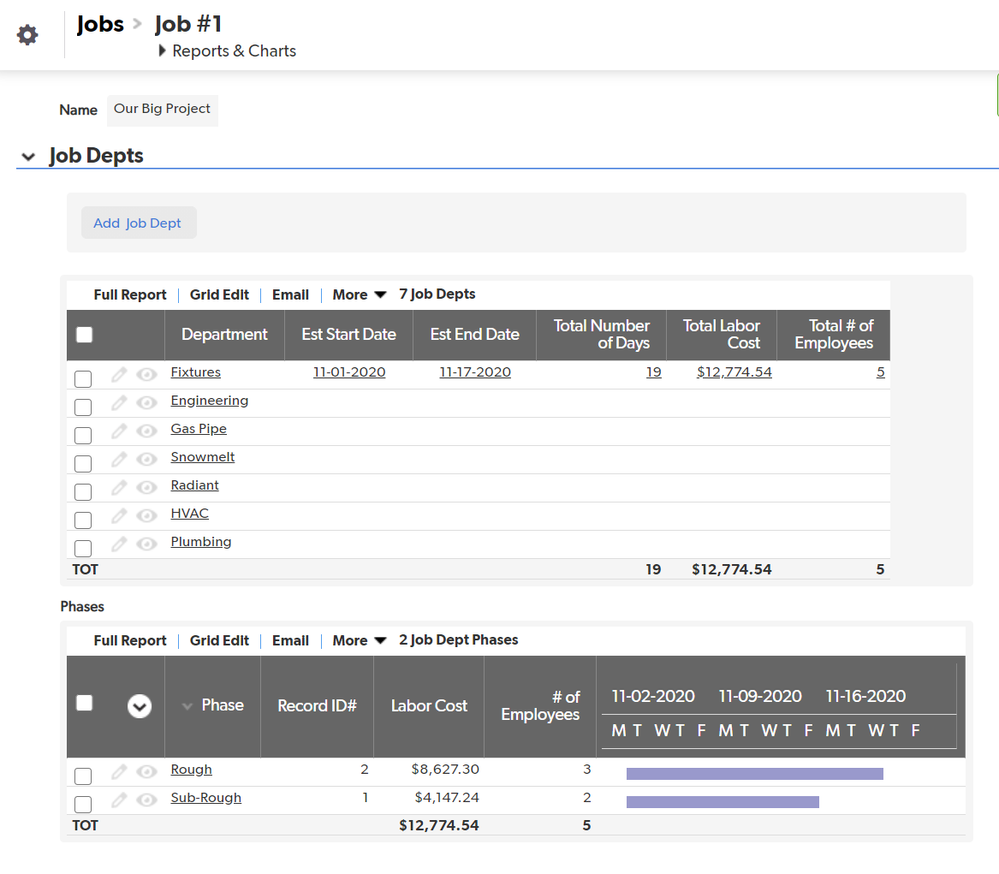The height and width of the screenshot is (874, 999).
Task: Open the Gas Pipe department link
Action: pyautogui.click(x=198, y=429)
